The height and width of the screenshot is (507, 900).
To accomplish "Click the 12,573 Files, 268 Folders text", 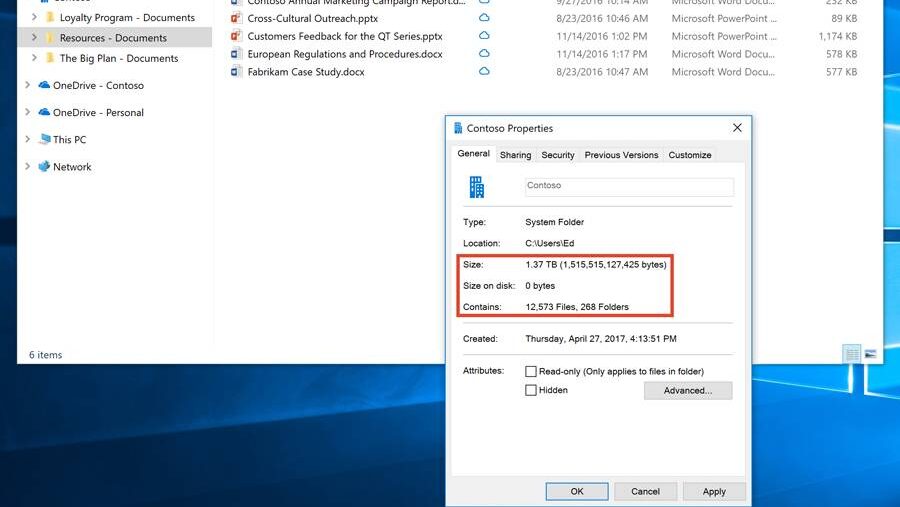I will coord(577,307).
